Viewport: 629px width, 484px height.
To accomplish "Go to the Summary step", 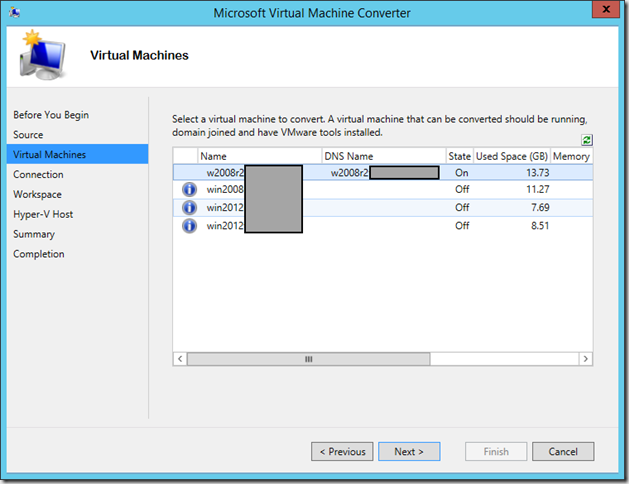I will click(34, 234).
